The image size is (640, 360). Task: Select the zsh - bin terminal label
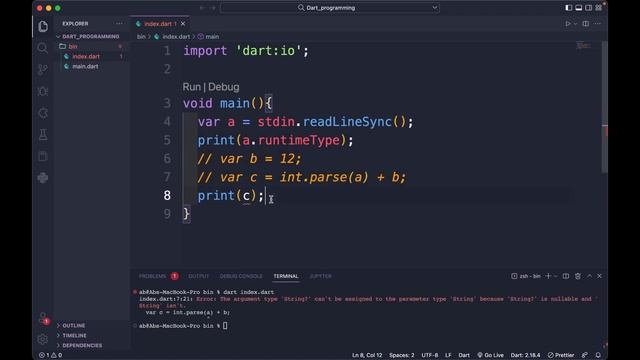pos(526,276)
